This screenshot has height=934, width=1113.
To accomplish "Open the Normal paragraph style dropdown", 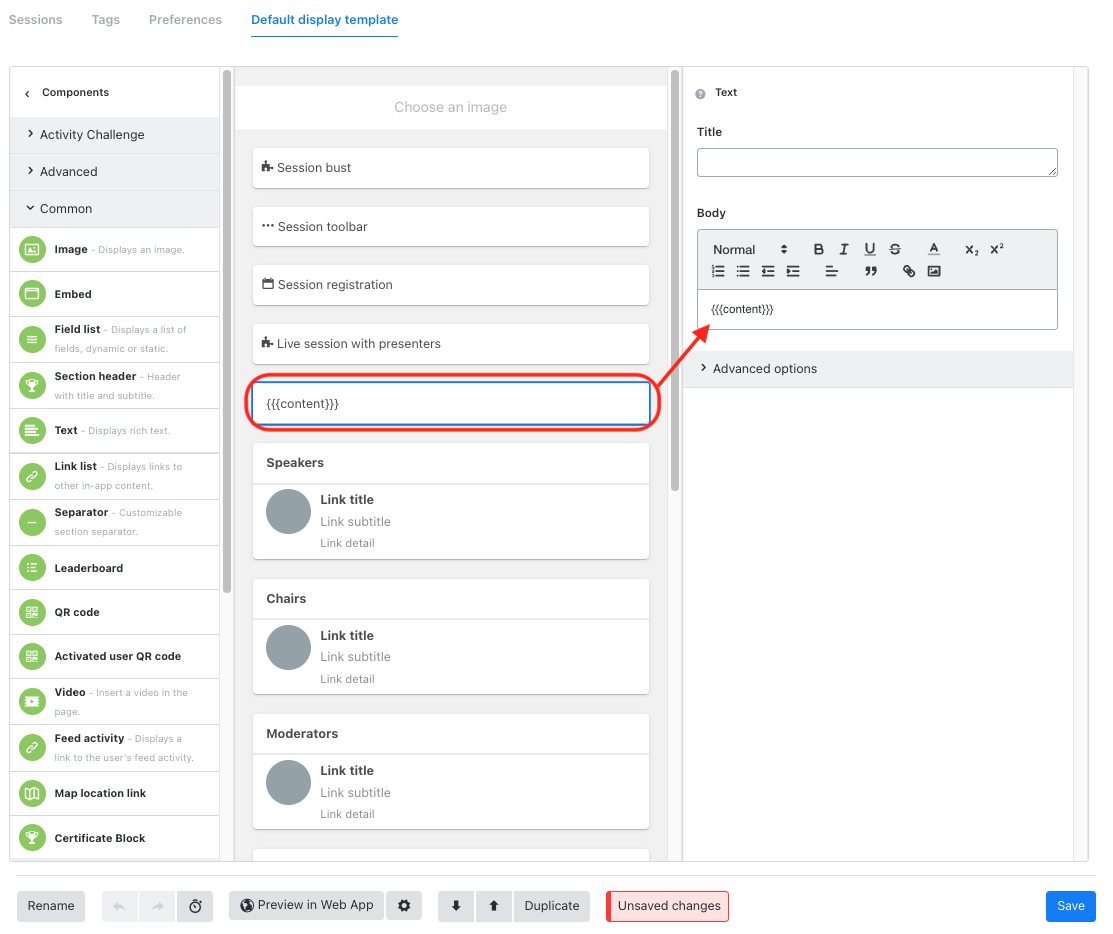I will [x=750, y=249].
